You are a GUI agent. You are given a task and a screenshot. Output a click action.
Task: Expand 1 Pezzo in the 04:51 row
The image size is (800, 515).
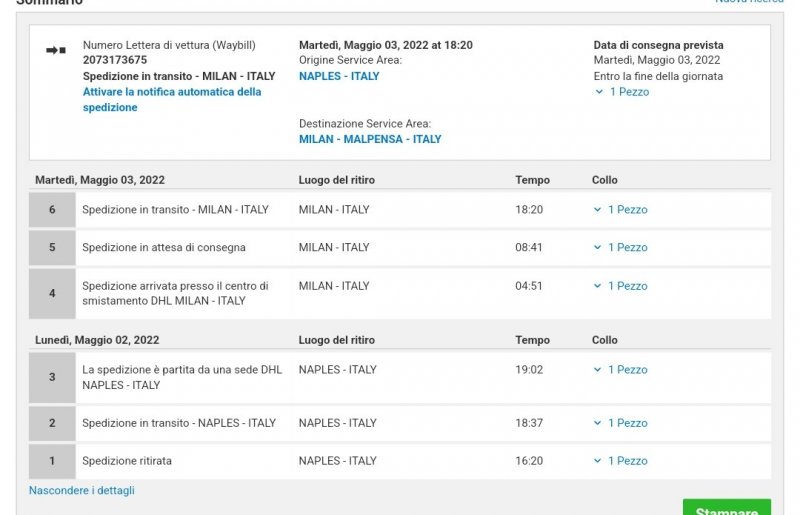tap(620, 286)
